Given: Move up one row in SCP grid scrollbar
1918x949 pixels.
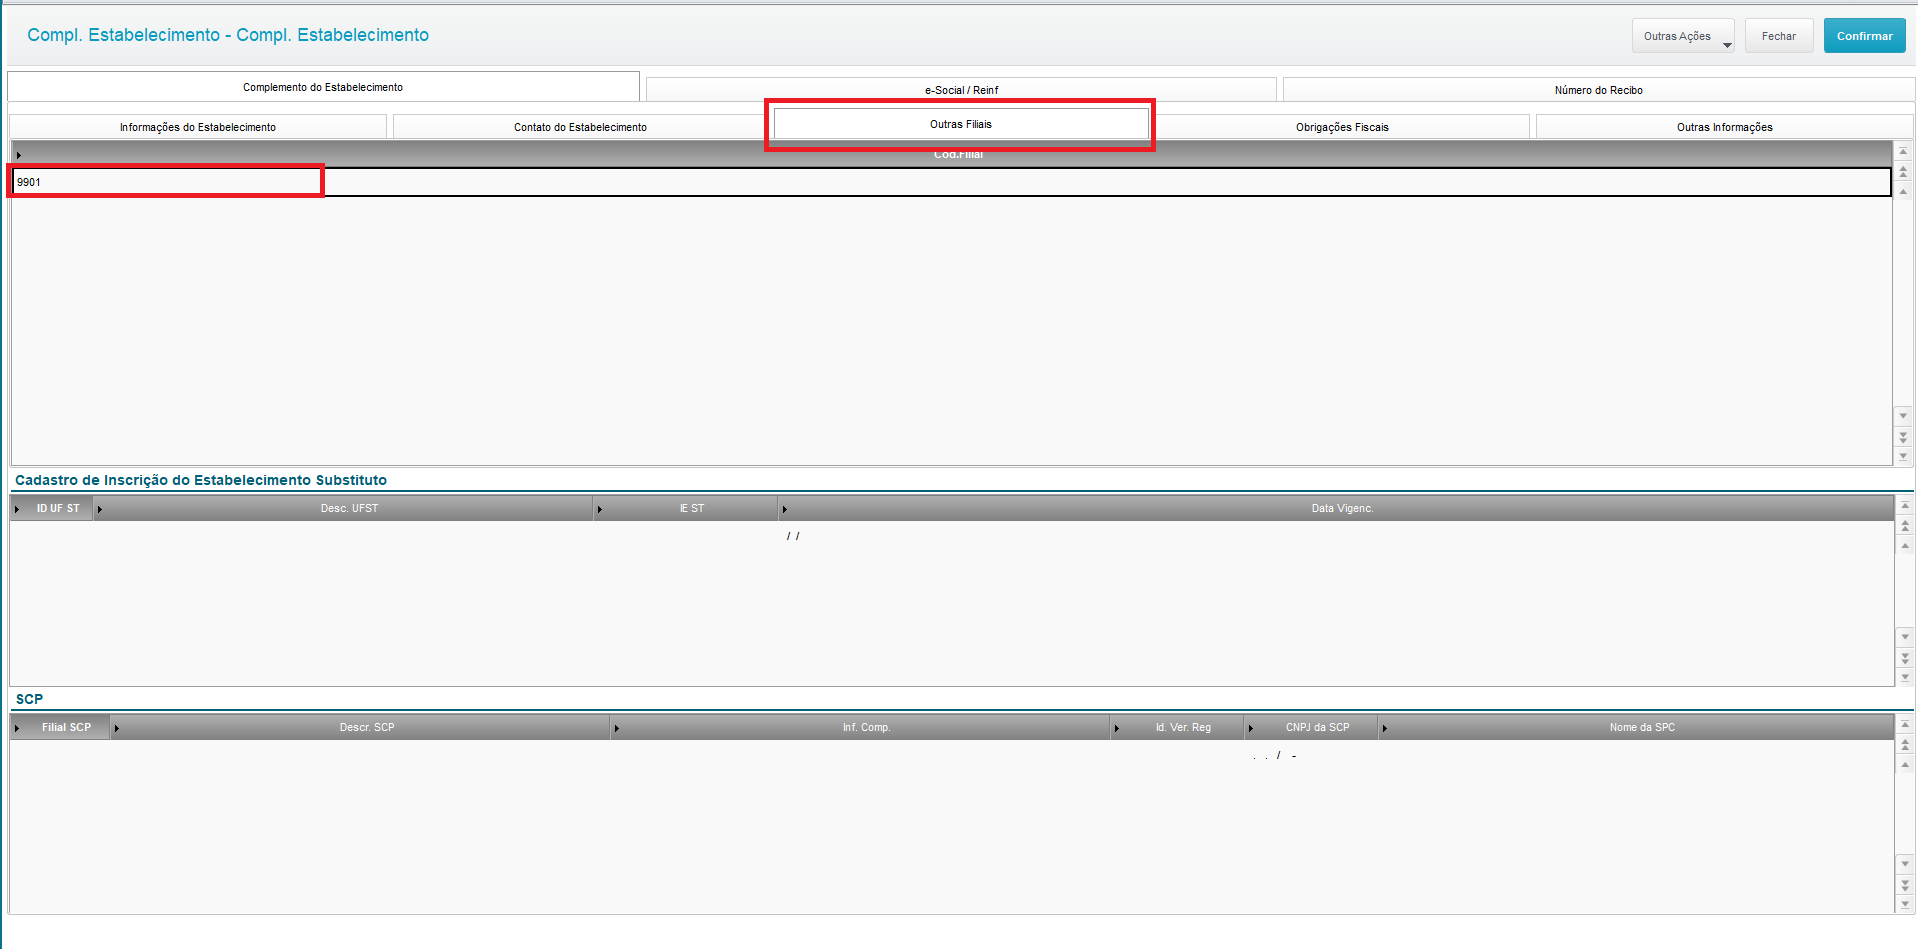Looking at the screenshot, I should click(1905, 764).
